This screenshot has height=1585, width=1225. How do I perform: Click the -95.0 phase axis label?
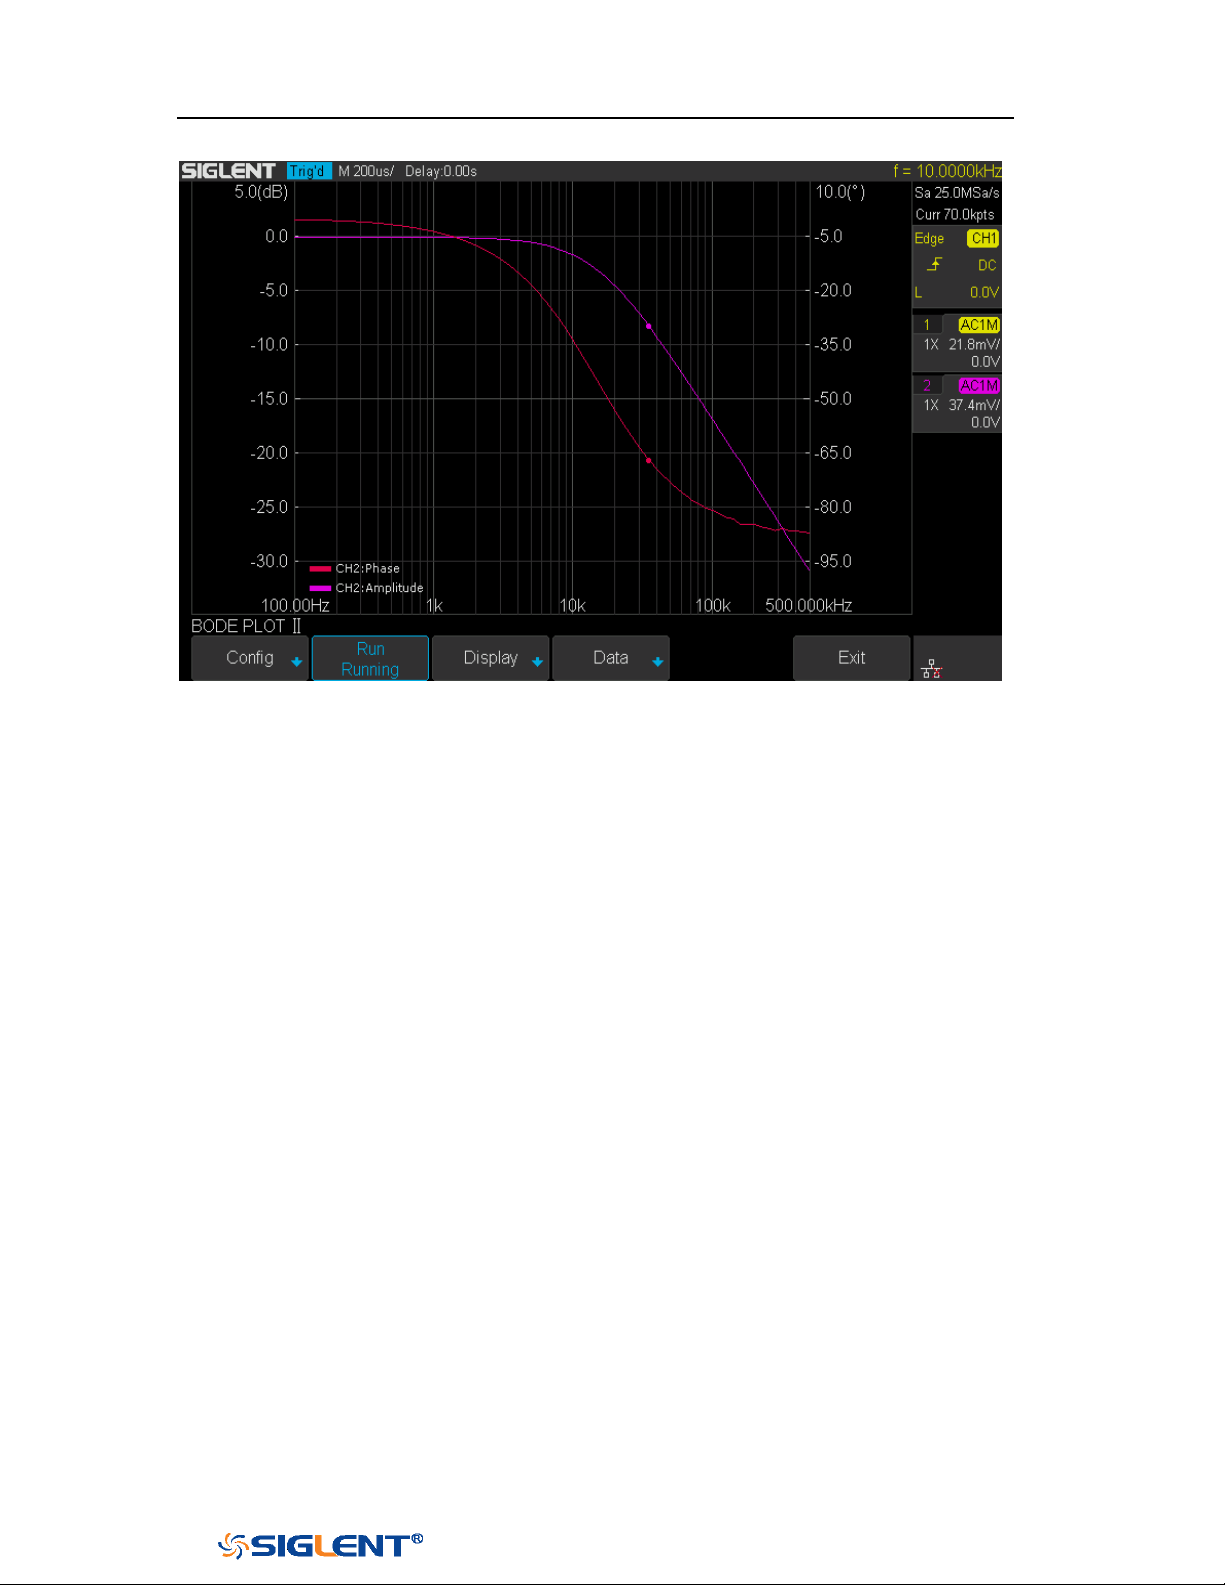pyautogui.click(x=833, y=561)
